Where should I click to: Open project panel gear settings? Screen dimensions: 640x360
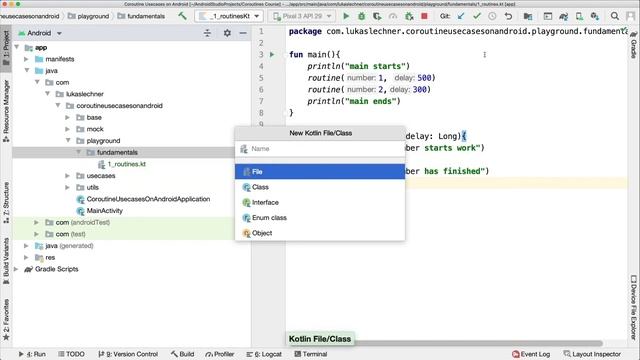[x=227, y=33]
